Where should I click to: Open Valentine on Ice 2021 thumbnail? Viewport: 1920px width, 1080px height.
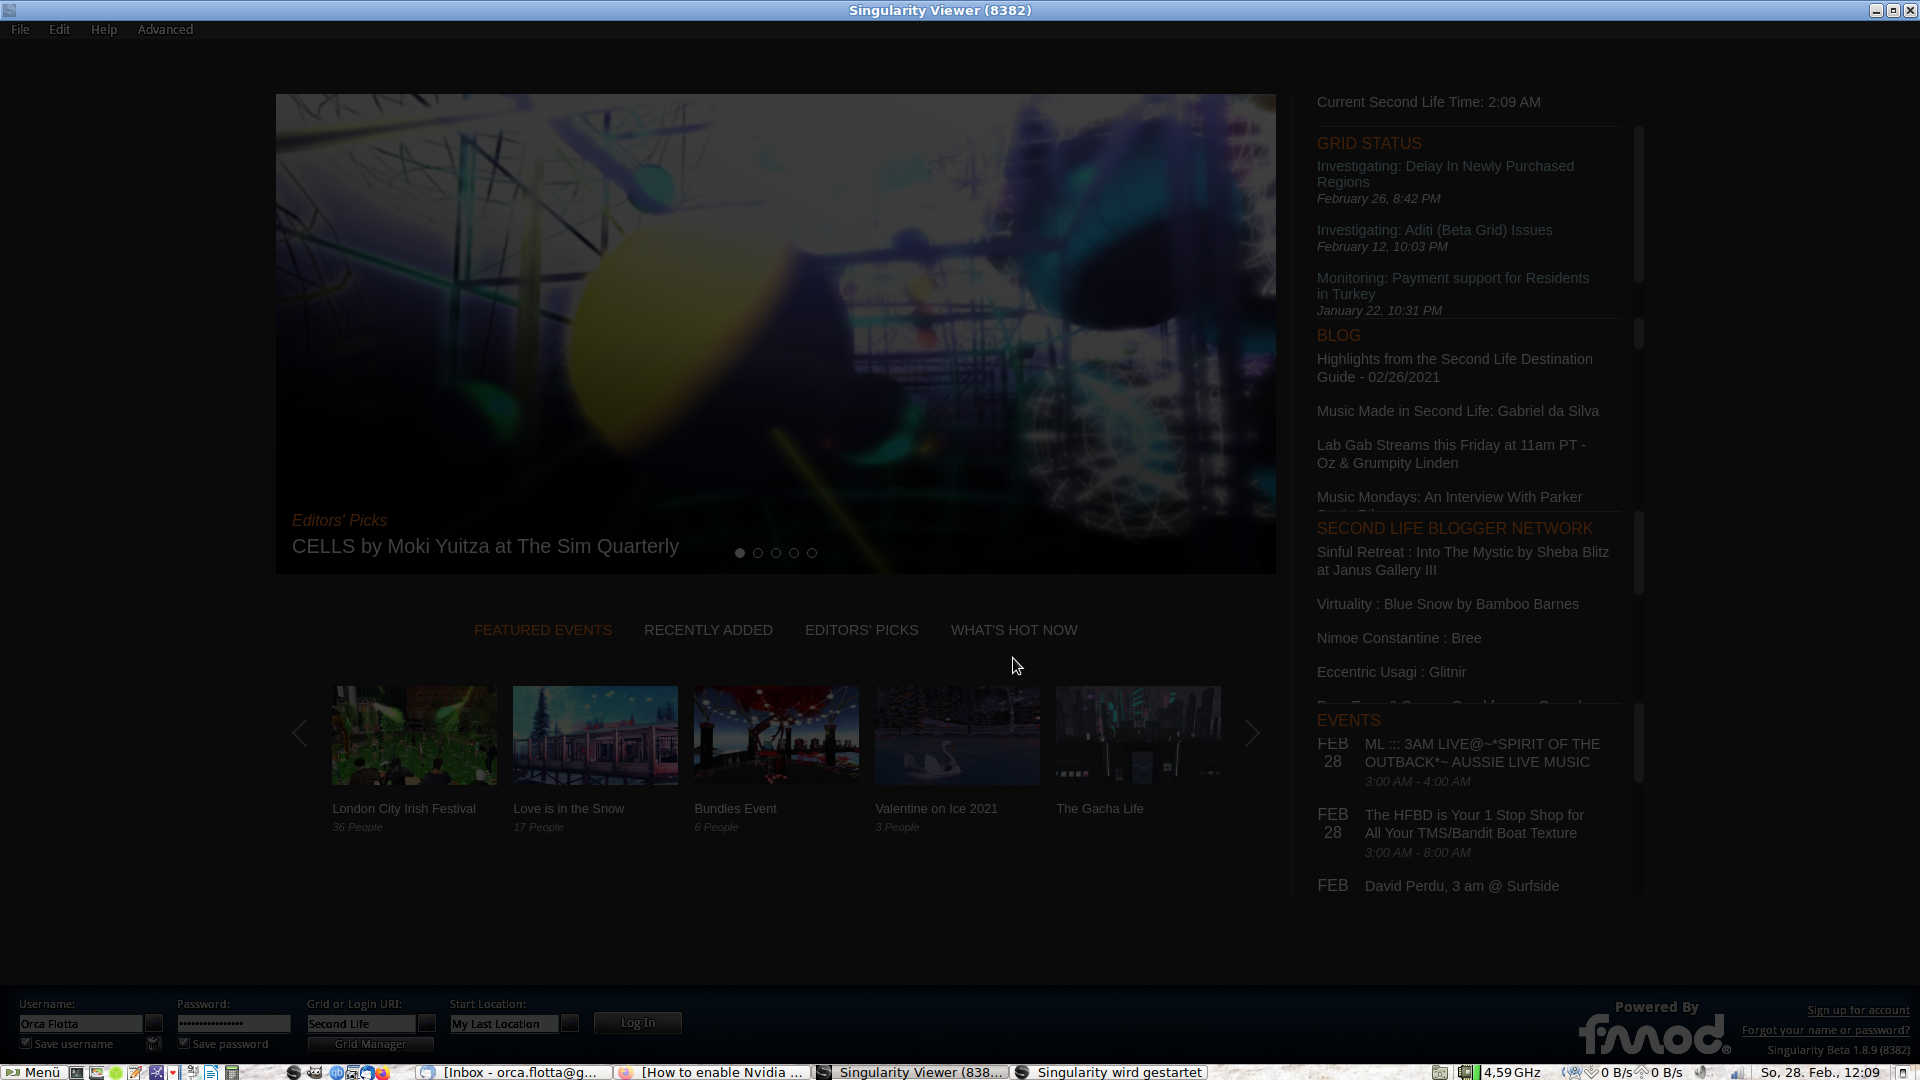pos(957,735)
